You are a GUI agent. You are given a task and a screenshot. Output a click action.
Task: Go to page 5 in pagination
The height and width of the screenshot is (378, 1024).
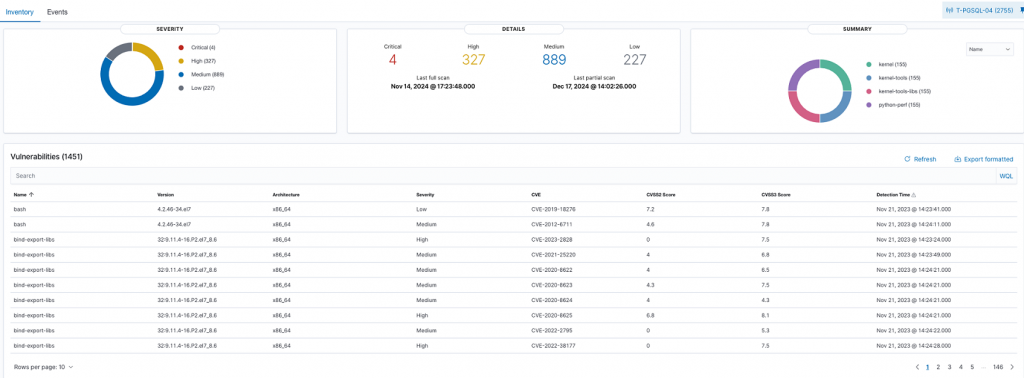pos(972,367)
